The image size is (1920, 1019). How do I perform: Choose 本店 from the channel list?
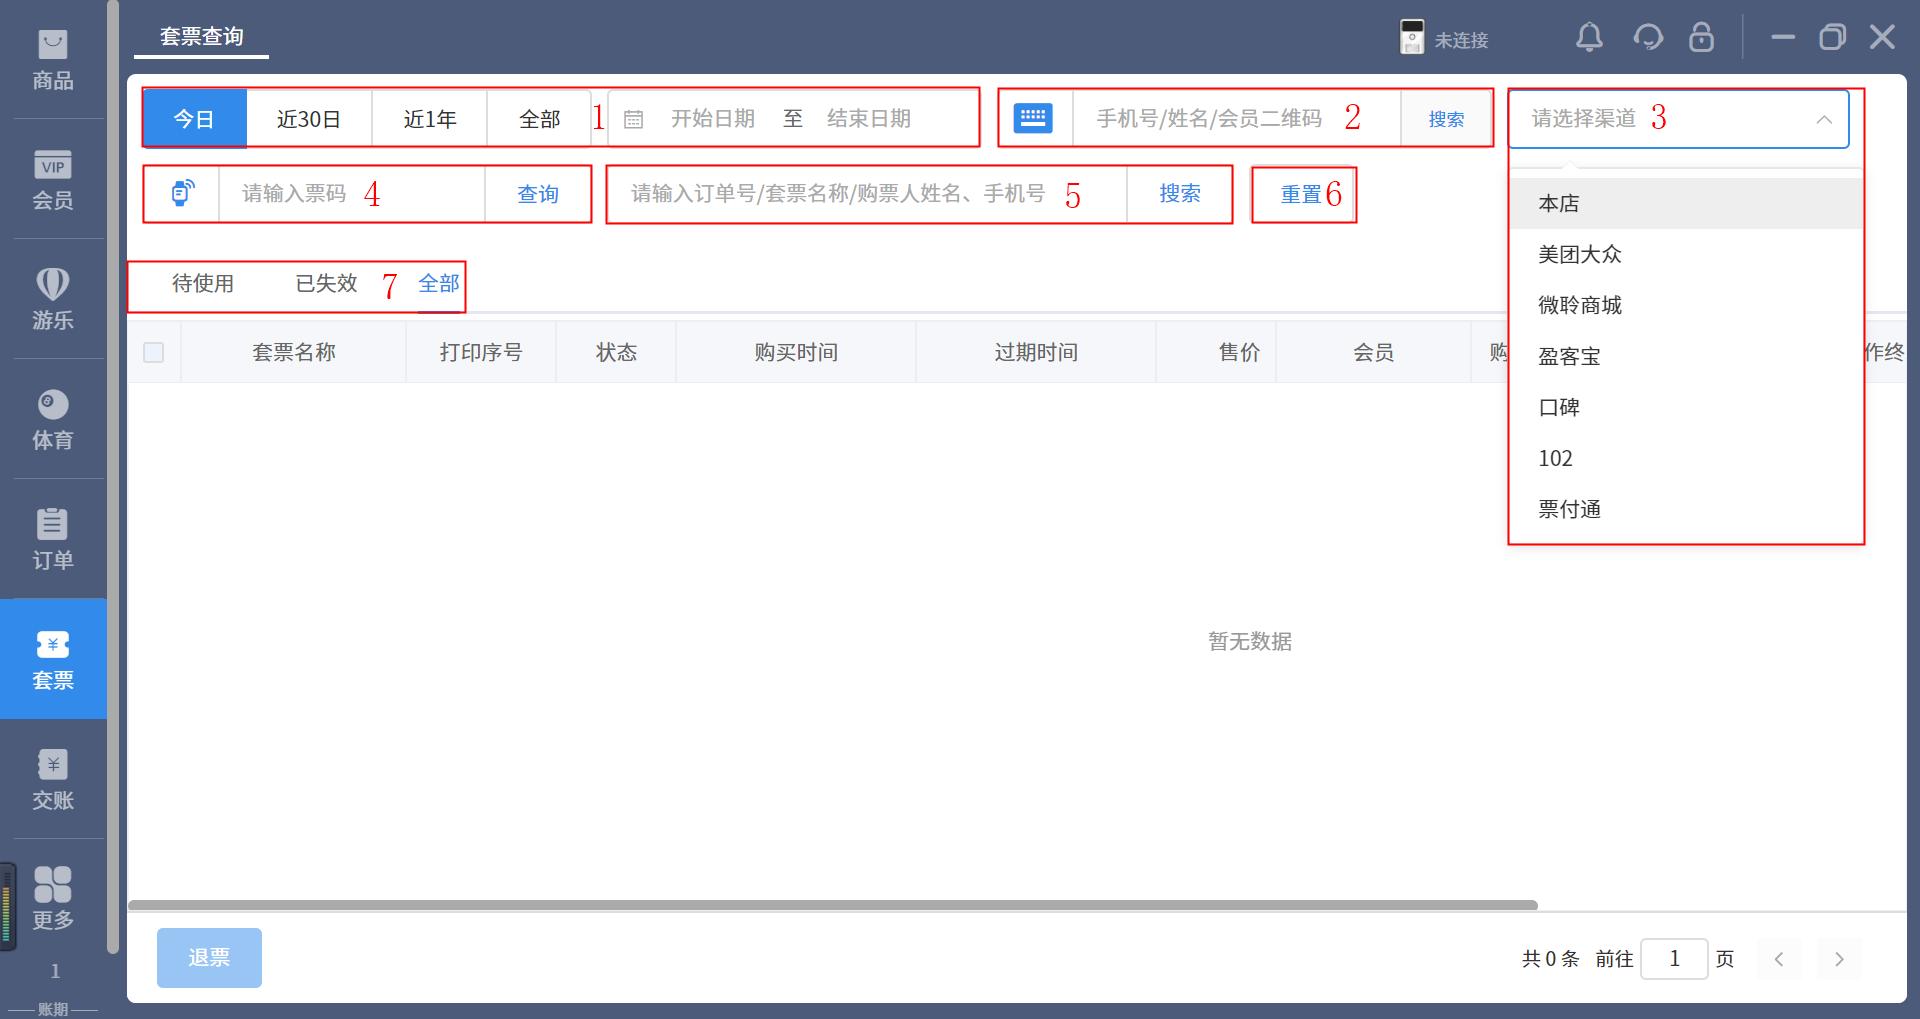(1685, 203)
